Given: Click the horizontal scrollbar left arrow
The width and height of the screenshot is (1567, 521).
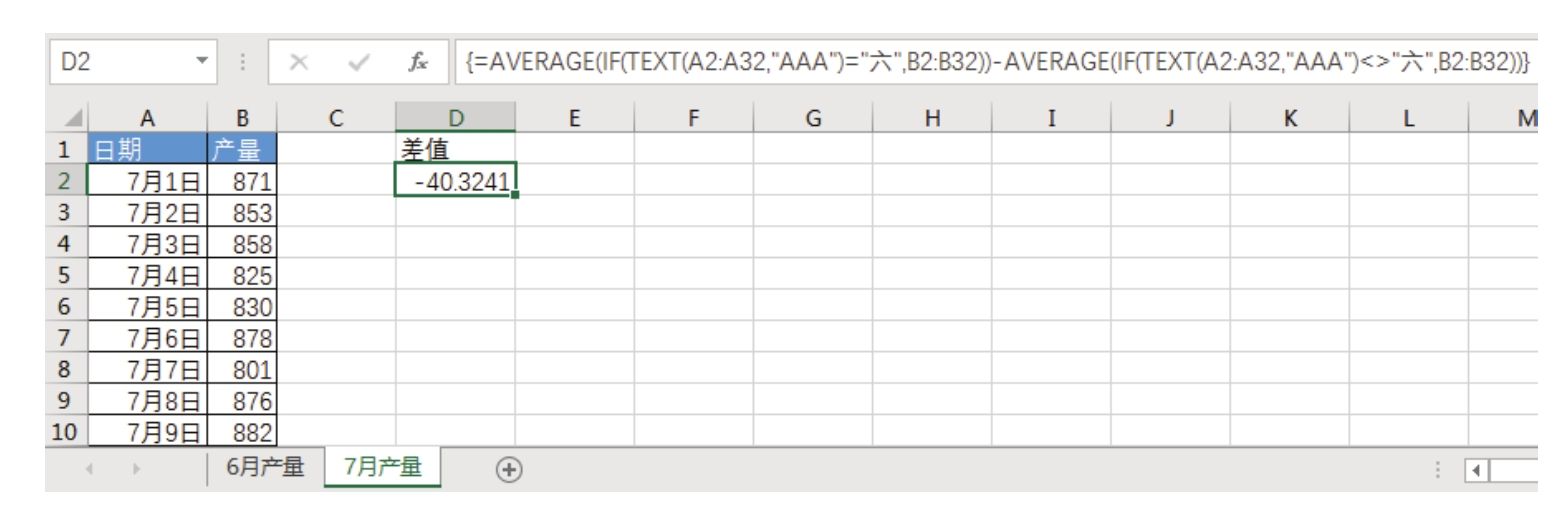Looking at the screenshot, I should tap(1478, 469).
